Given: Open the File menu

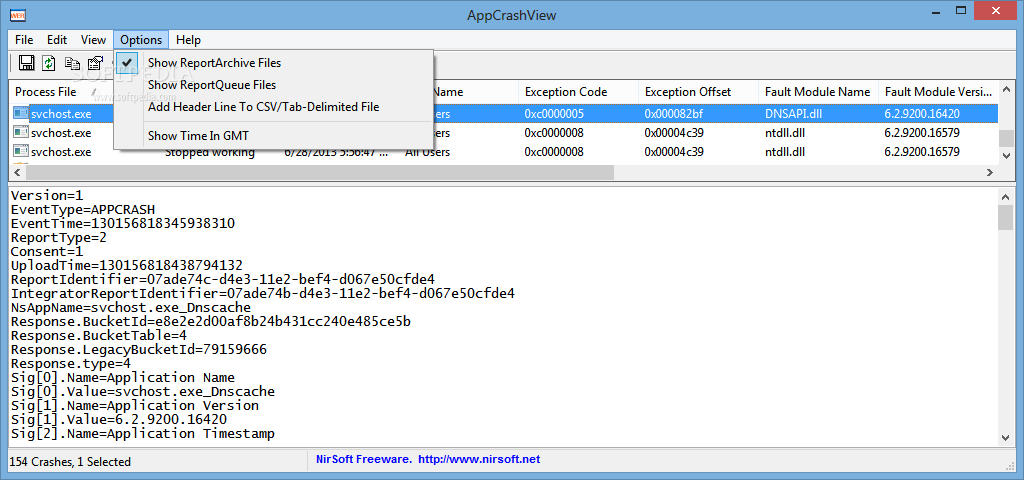Looking at the screenshot, I should pos(24,40).
